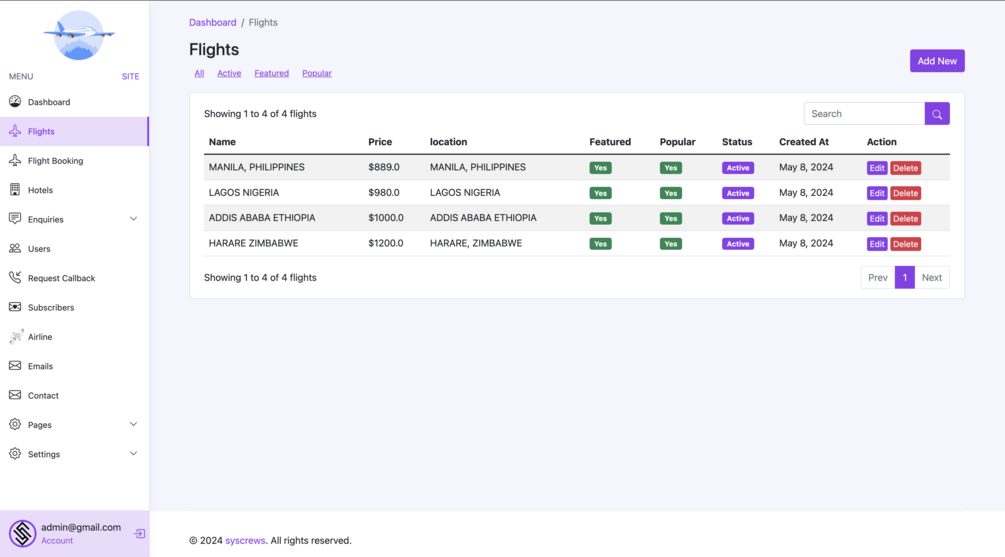
Task: Click the Users icon in sidebar
Action: point(15,249)
